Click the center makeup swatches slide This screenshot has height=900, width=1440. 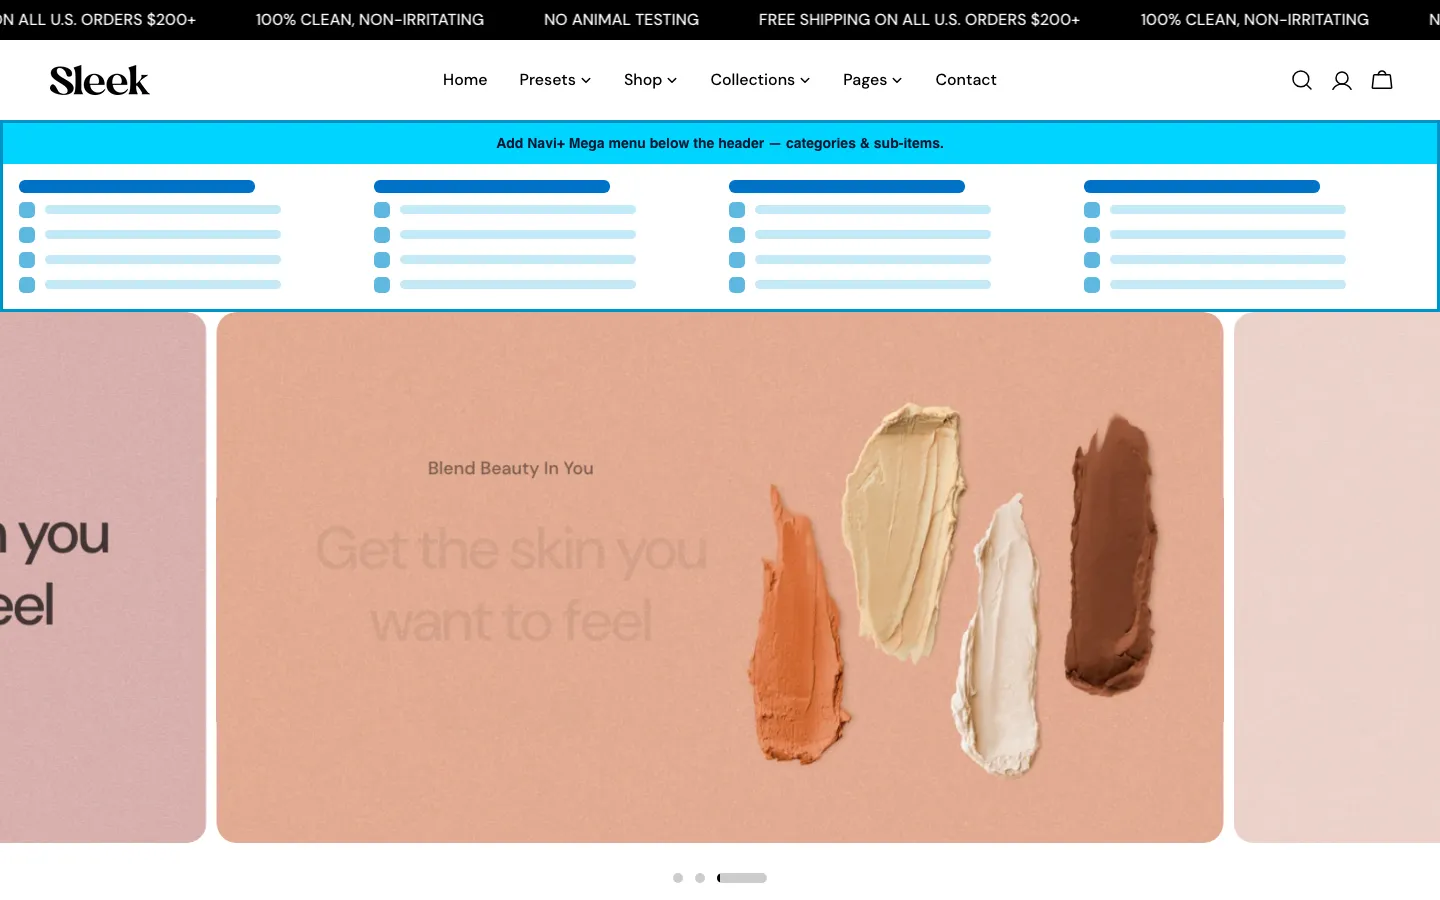pyautogui.click(x=720, y=578)
